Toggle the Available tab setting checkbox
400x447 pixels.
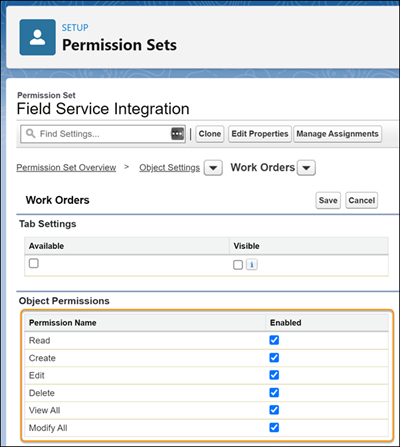[34, 263]
